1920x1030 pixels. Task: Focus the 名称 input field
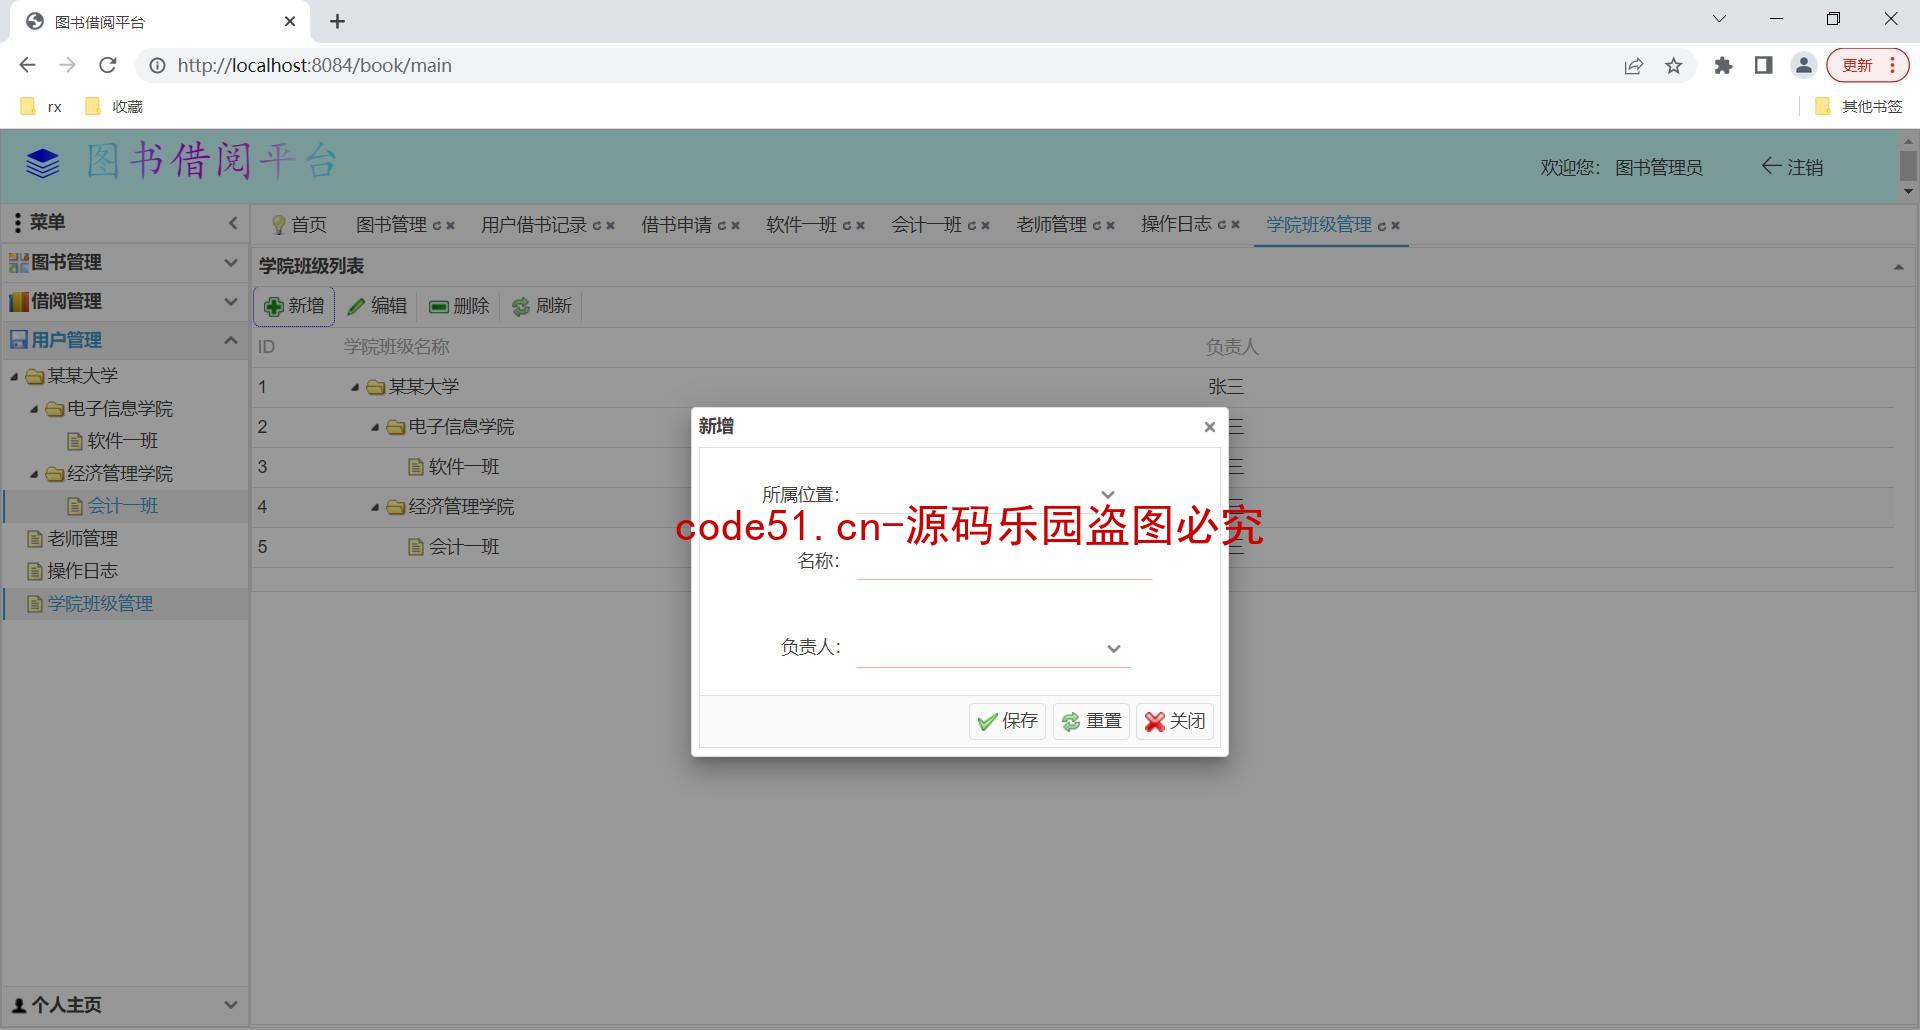pos(1004,562)
